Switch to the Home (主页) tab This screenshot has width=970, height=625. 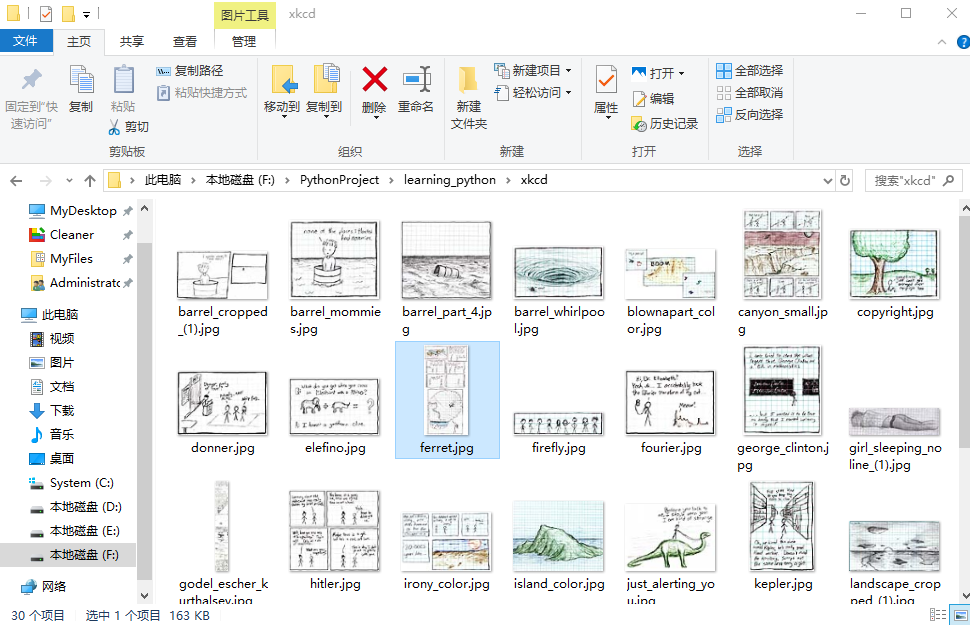pos(79,41)
